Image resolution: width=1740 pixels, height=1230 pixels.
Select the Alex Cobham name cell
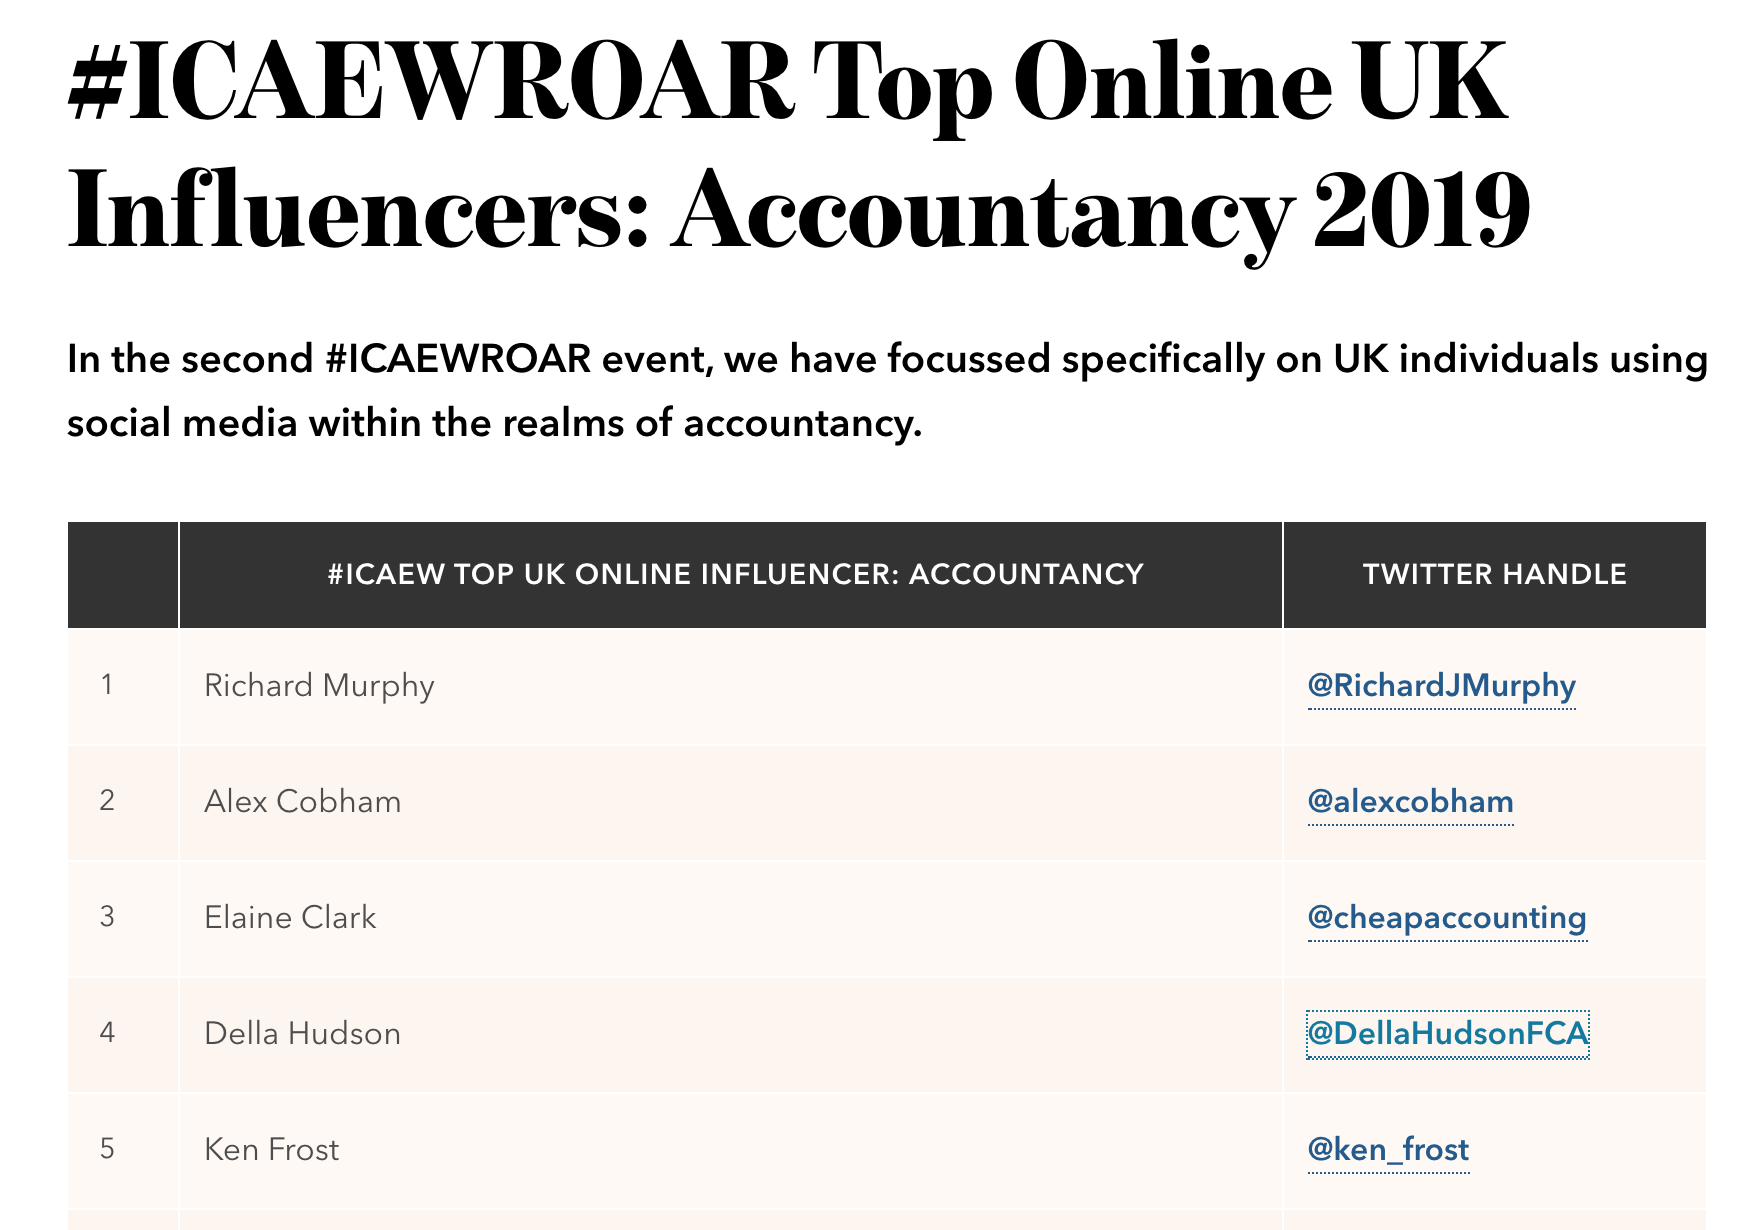click(302, 802)
